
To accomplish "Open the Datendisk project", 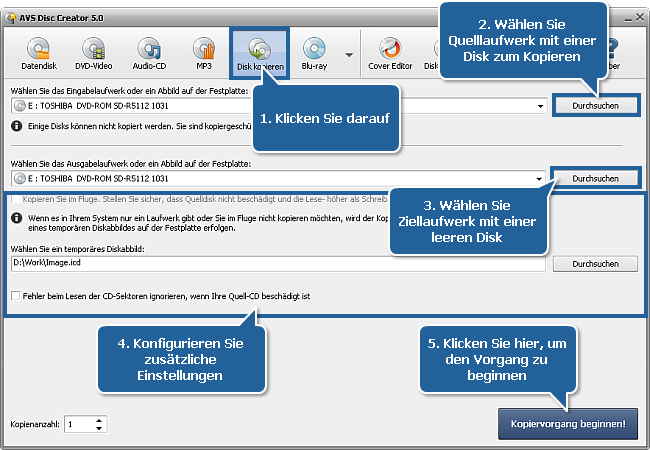I will tap(39, 53).
